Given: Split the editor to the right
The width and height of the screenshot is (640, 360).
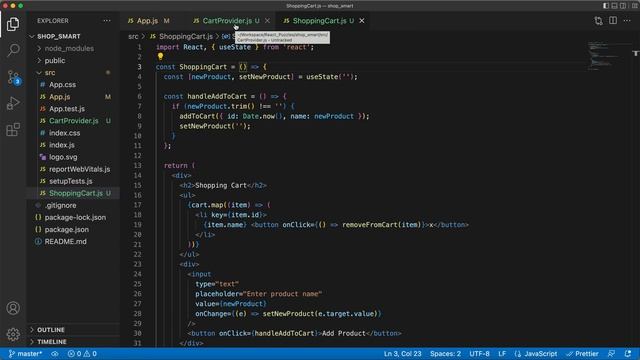Looking at the screenshot, I should [613, 20].
